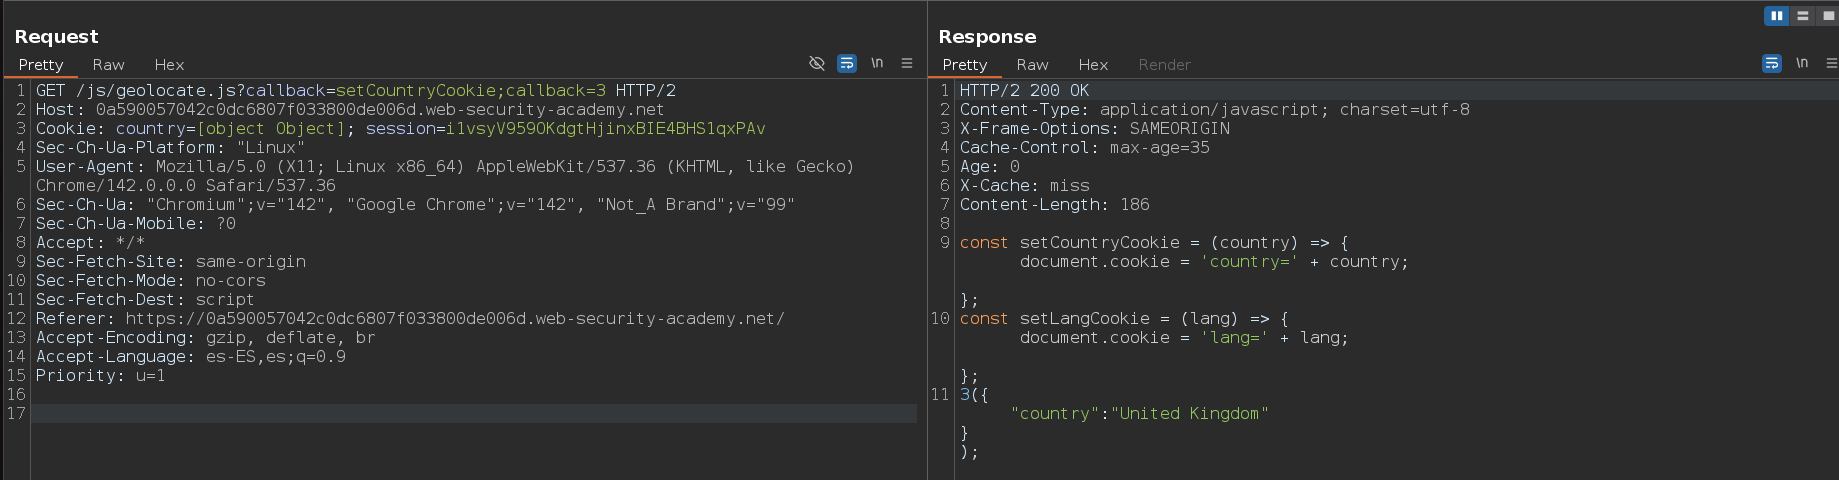Click the Referer header URL in the Request
Image resolution: width=1839 pixels, height=480 pixels.
coord(455,319)
